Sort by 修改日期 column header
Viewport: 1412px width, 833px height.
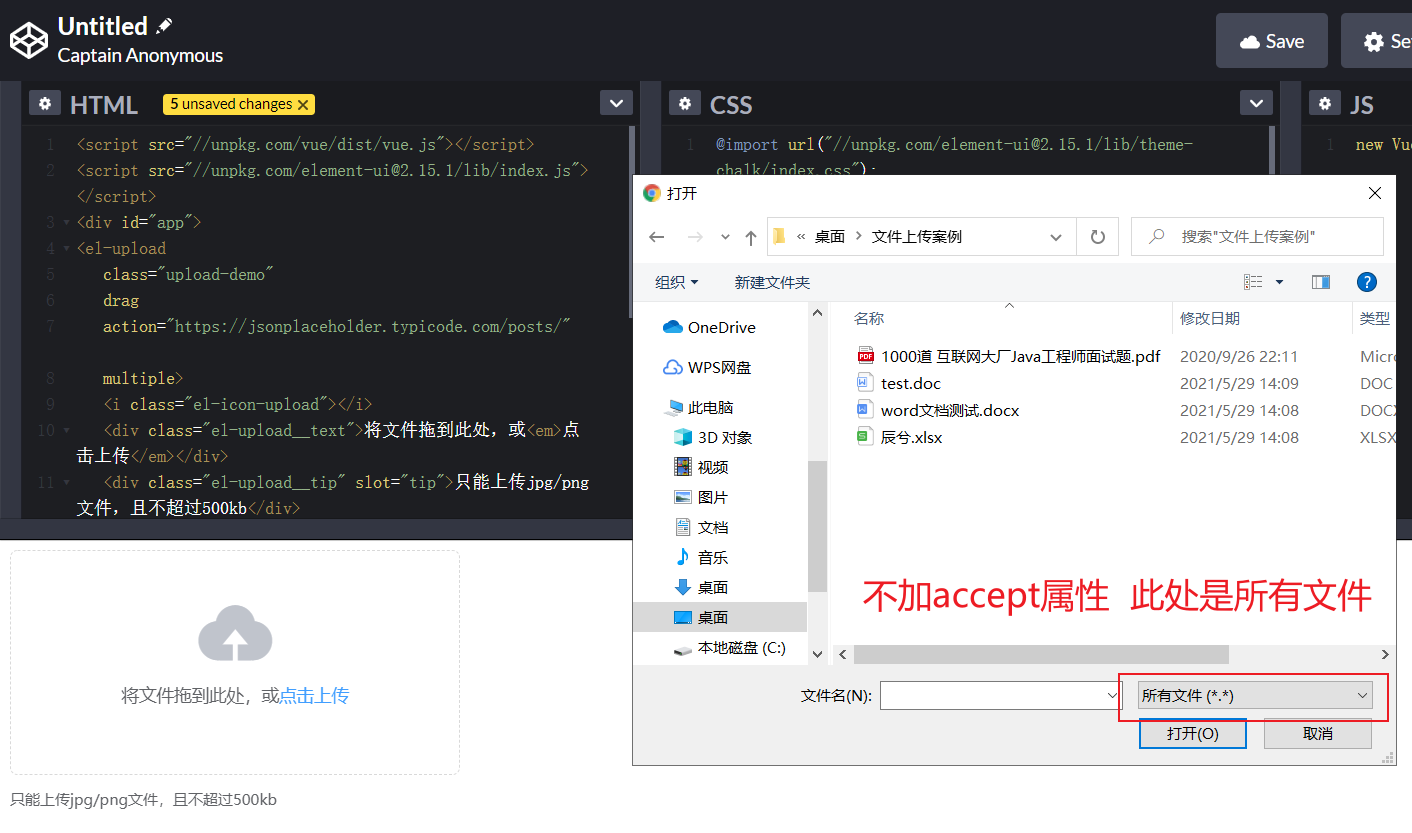(1210, 318)
